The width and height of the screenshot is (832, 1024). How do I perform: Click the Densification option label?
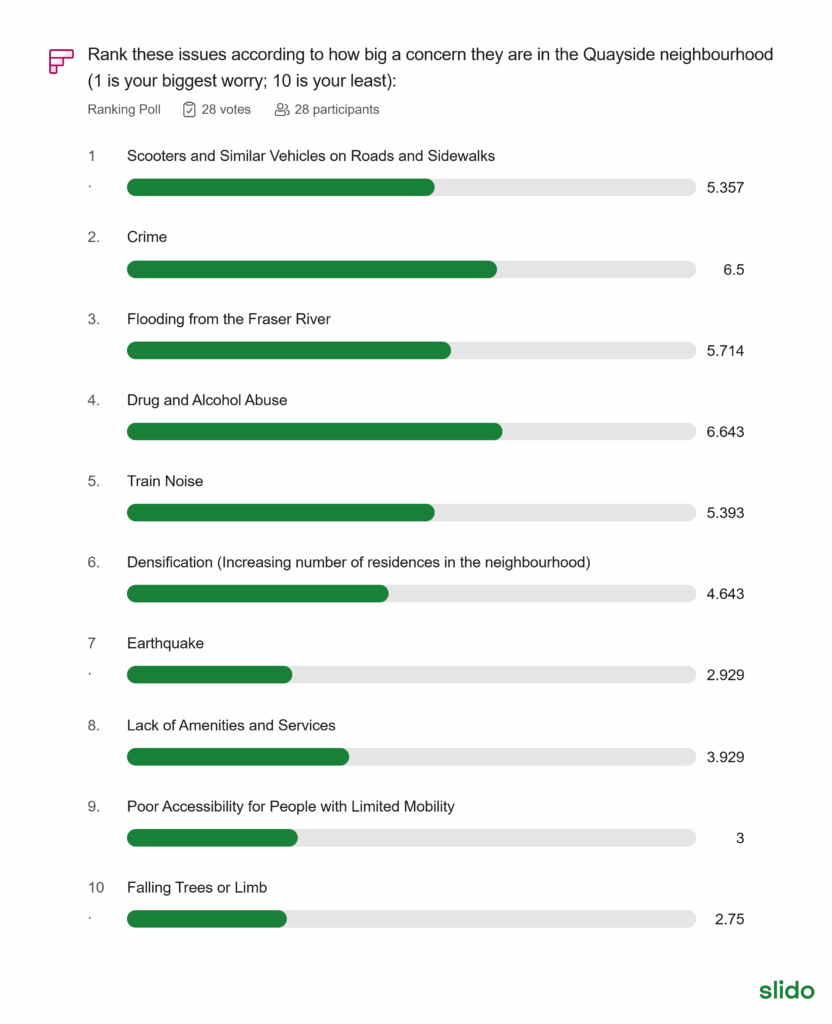[358, 562]
